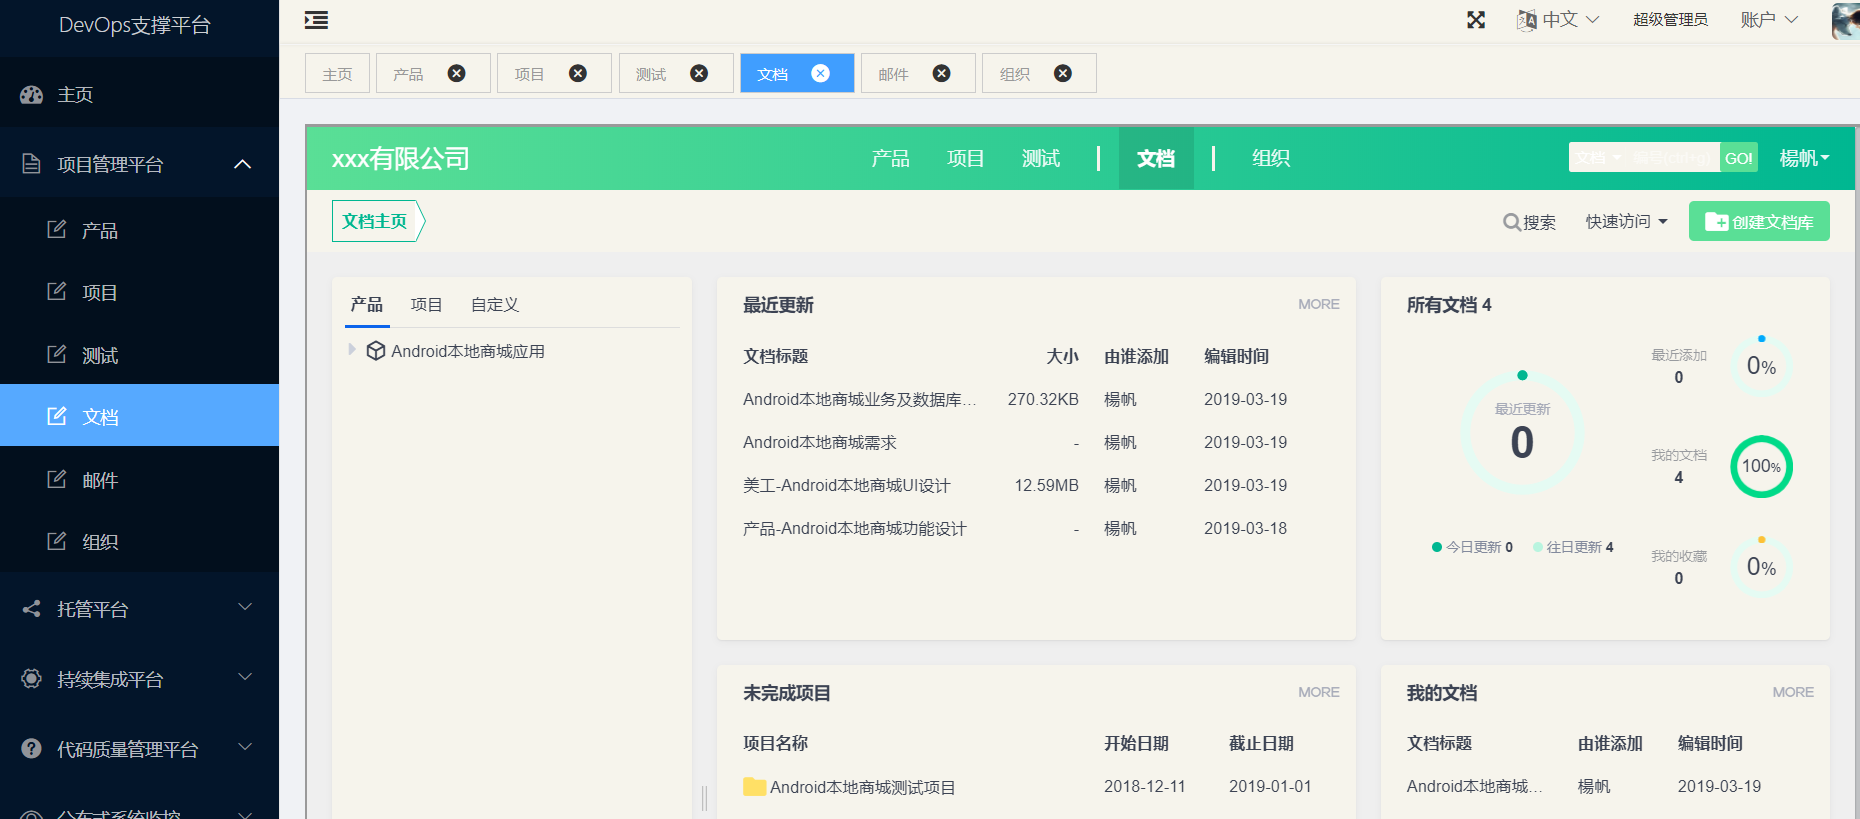Open 主页 dashboard in the sidebar
1860x819 pixels.
point(75,95)
